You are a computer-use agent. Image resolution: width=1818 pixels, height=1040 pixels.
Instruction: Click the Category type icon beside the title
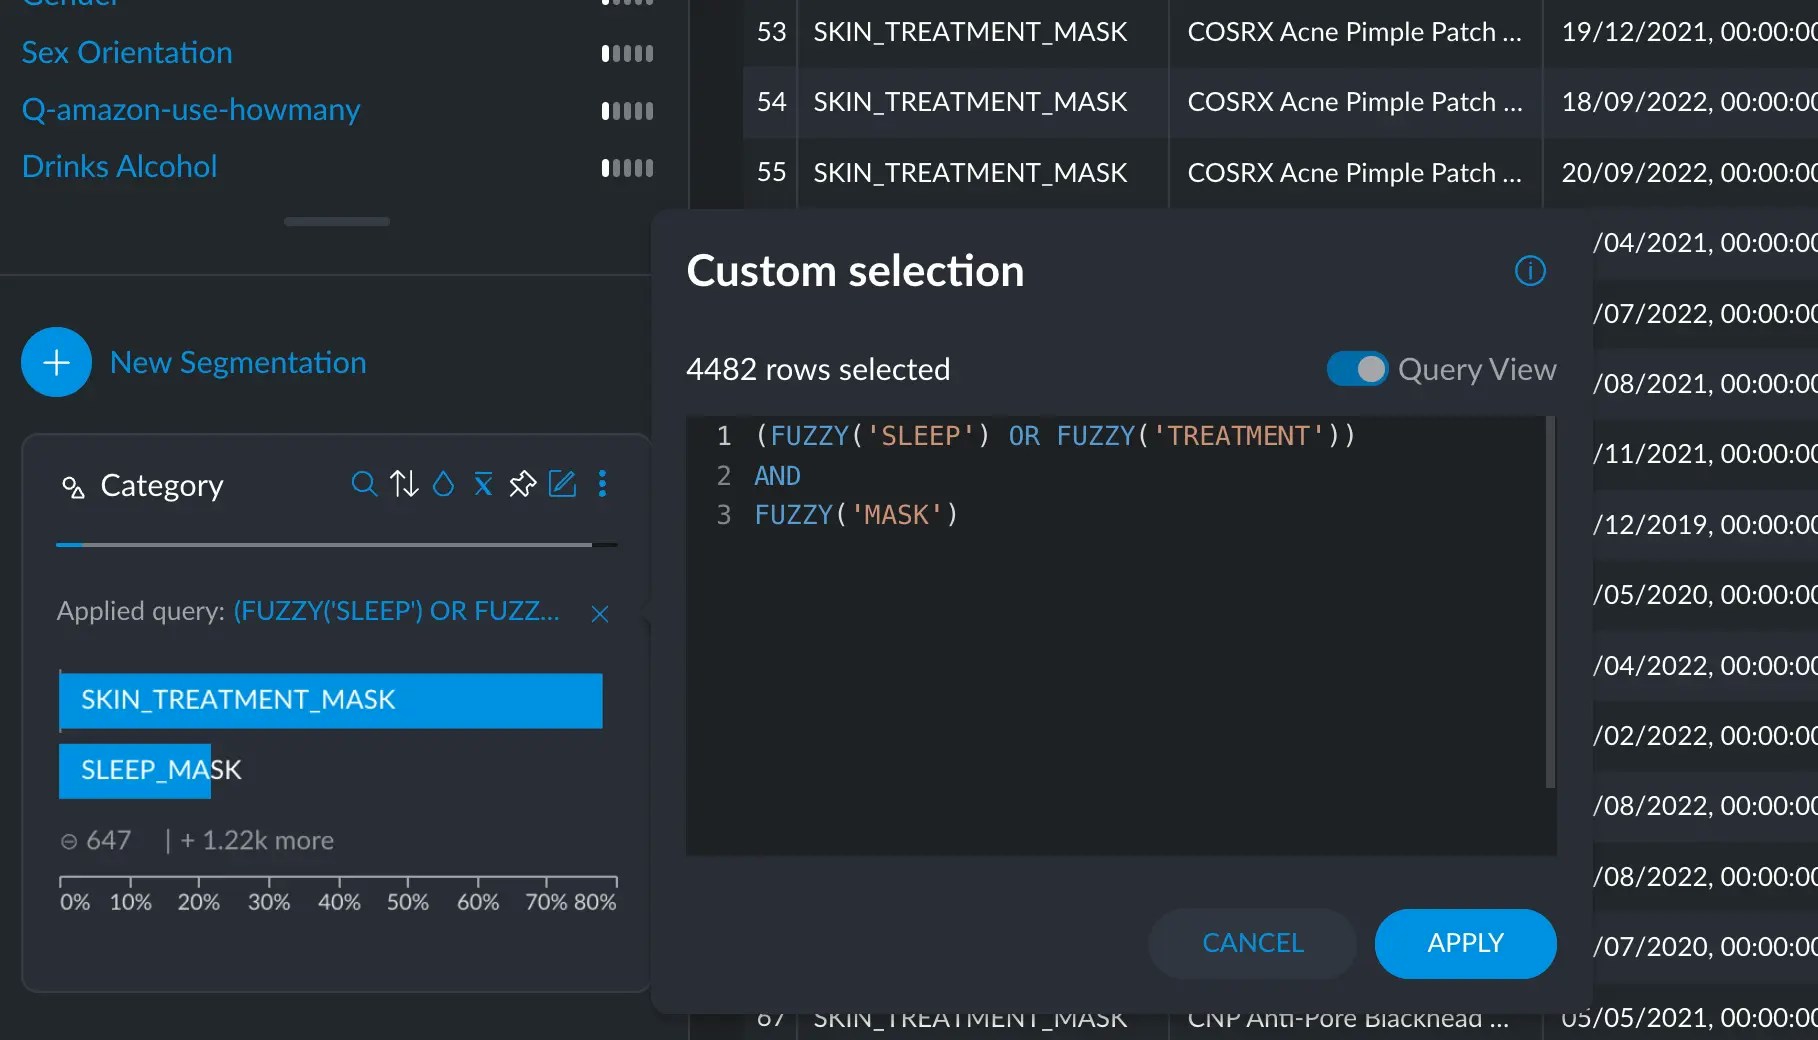pos(73,487)
